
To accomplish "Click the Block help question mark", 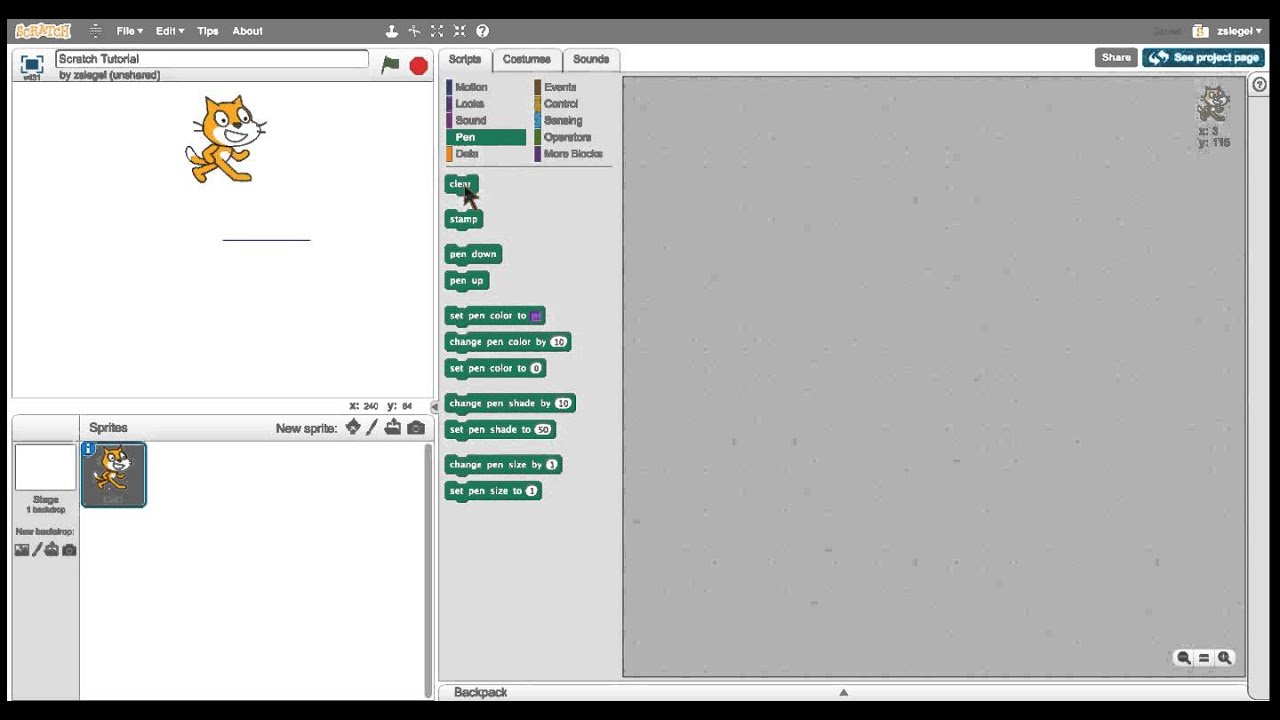I will pyautogui.click(x=482, y=31).
